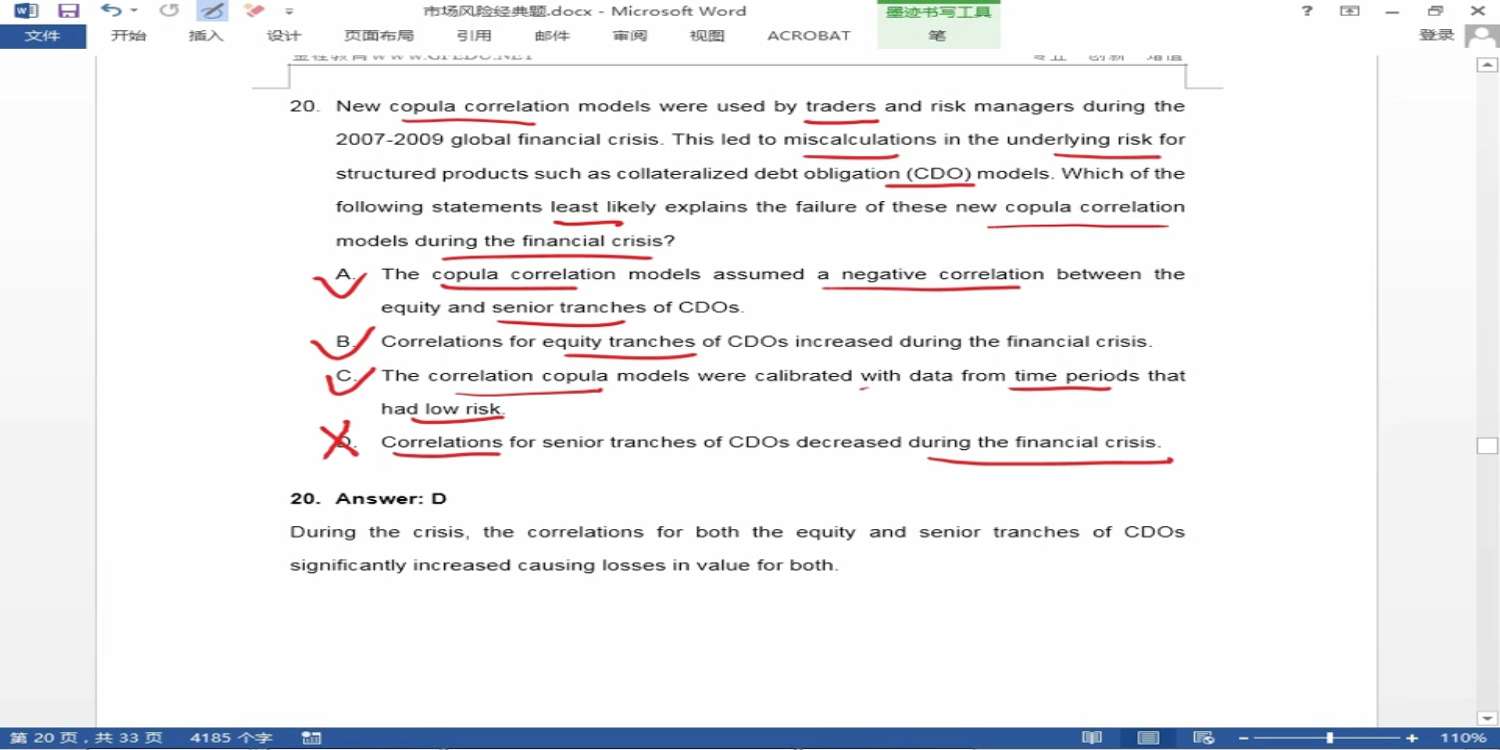Click the zoom in plus button
Viewport: 1500px width, 750px height.
(x=1412, y=738)
